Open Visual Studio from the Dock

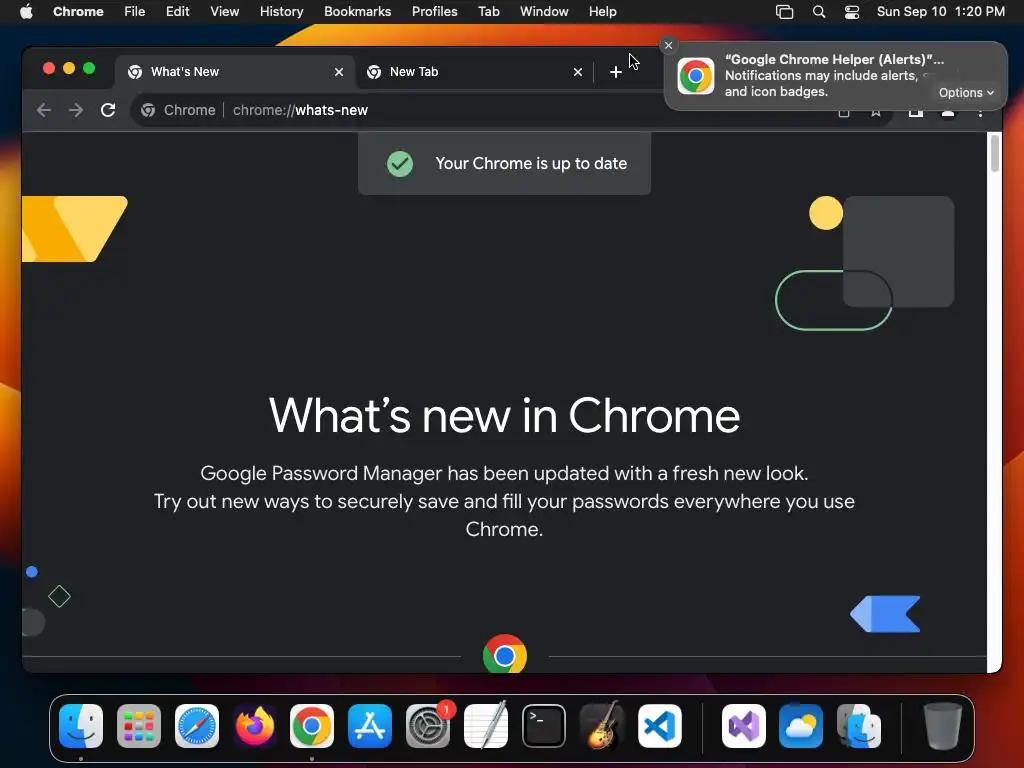pyautogui.click(x=744, y=726)
